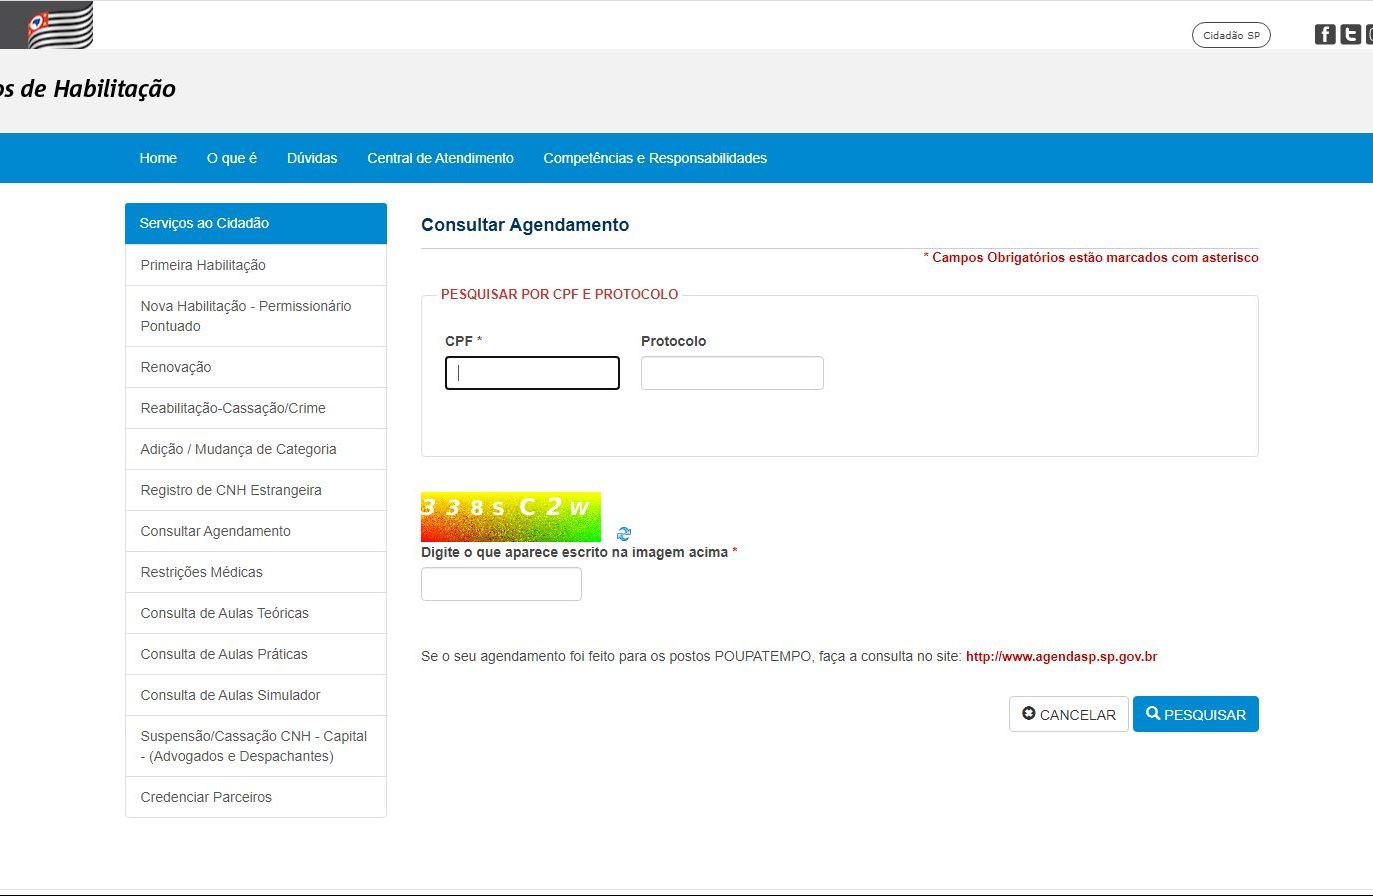Visit the agendasp.sp.gov.br link

tap(1061, 657)
